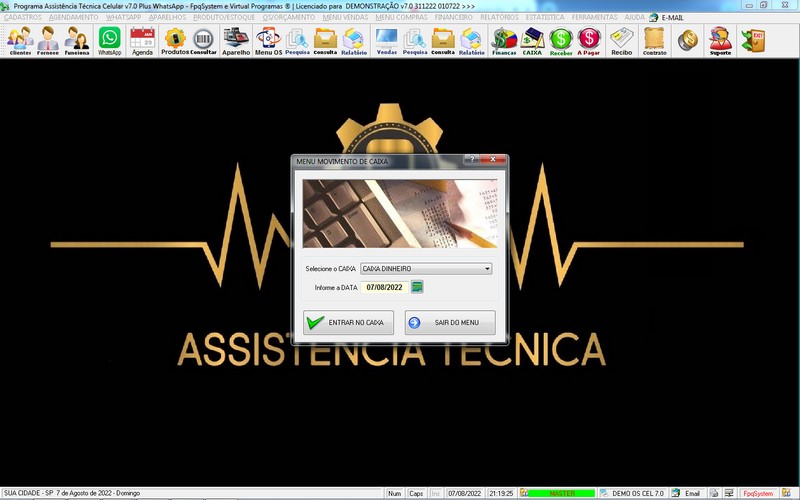This screenshot has width=800, height=500.
Task: Open the MENU COMPRAS menu
Action: 402,17
